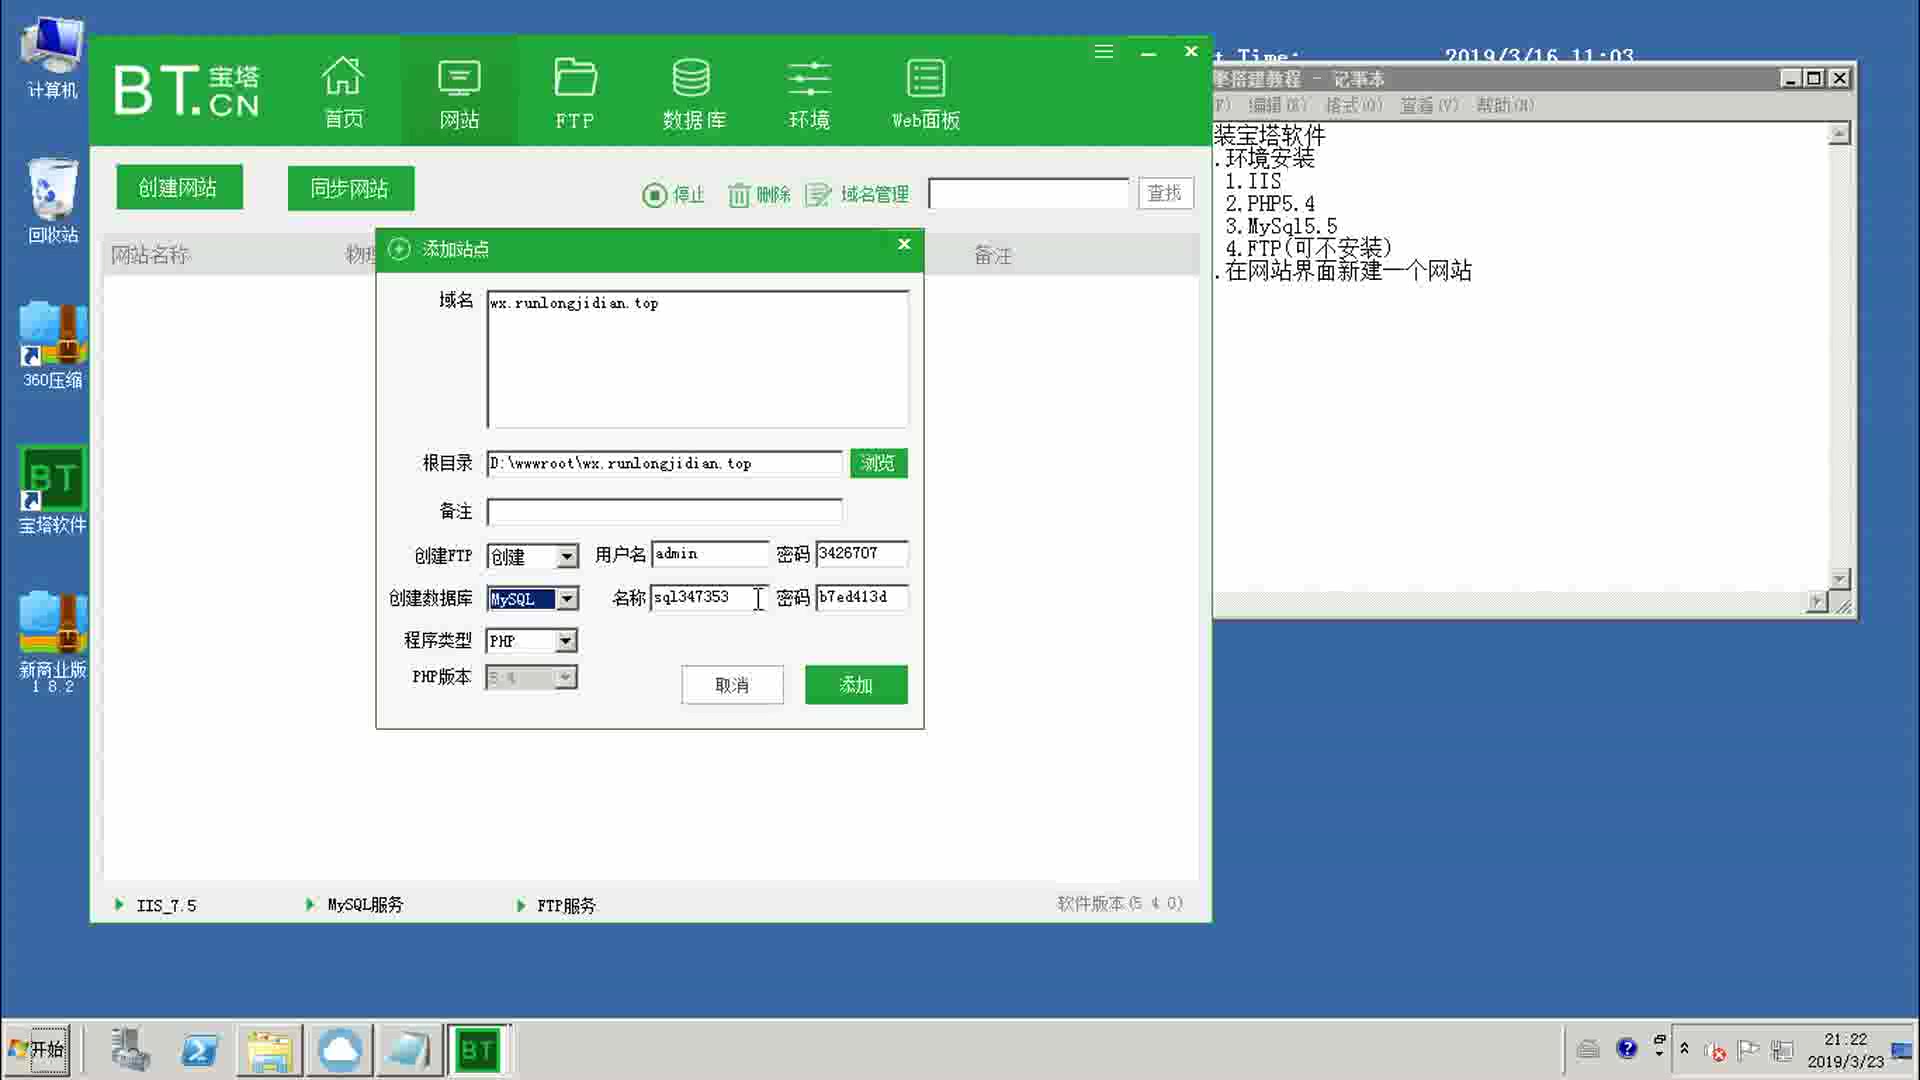
Task: Open Notepad 帮助 menu
Action: [x=1505, y=105]
